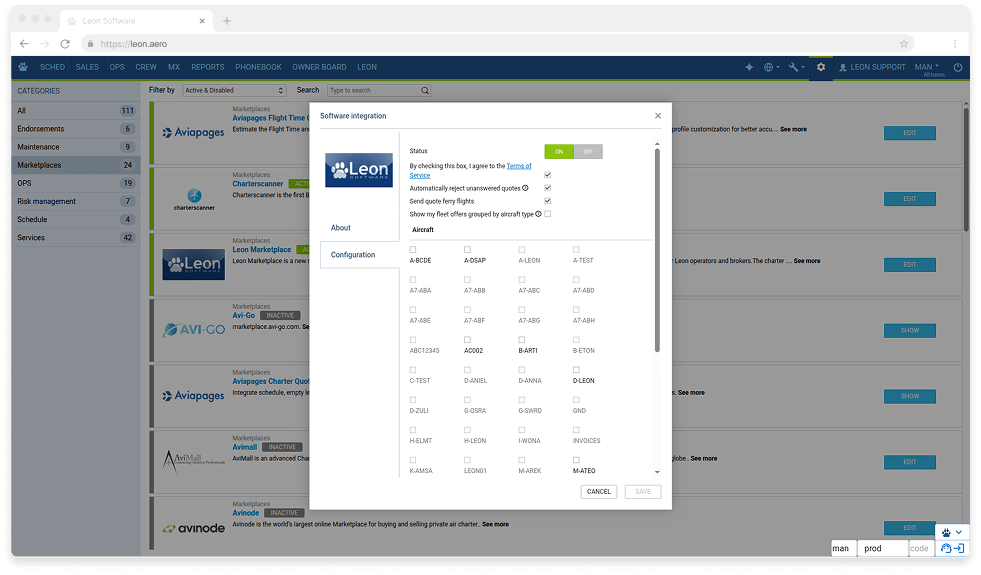The height and width of the screenshot is (575, 981).
Task: Open the PHONEBOOK menu
Action: pyautogui.click(x=258, y=67)
